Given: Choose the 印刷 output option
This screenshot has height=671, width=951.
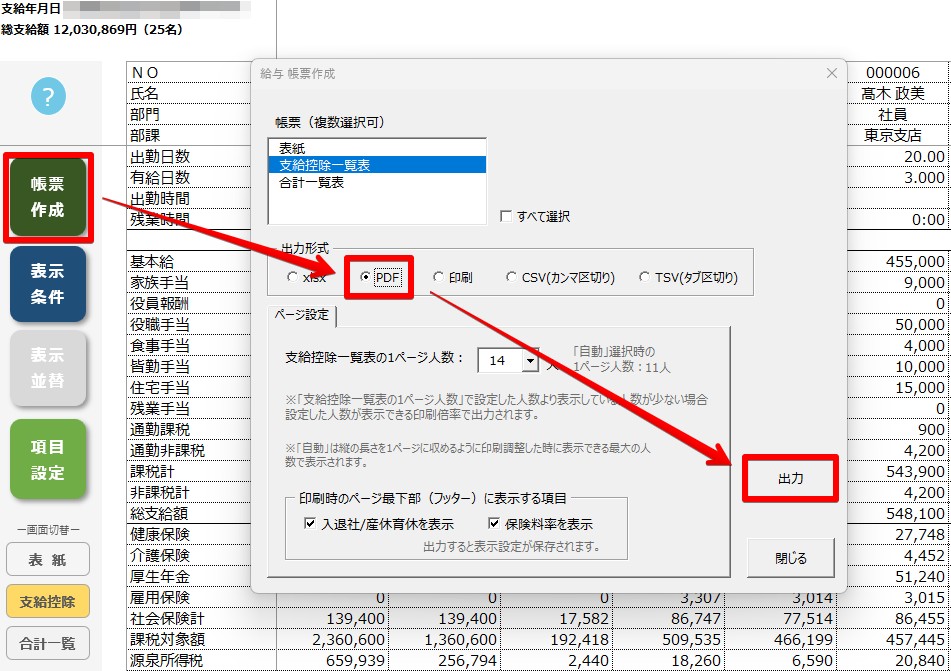Looking at the screenshot, I should click(x=438, y=277).
